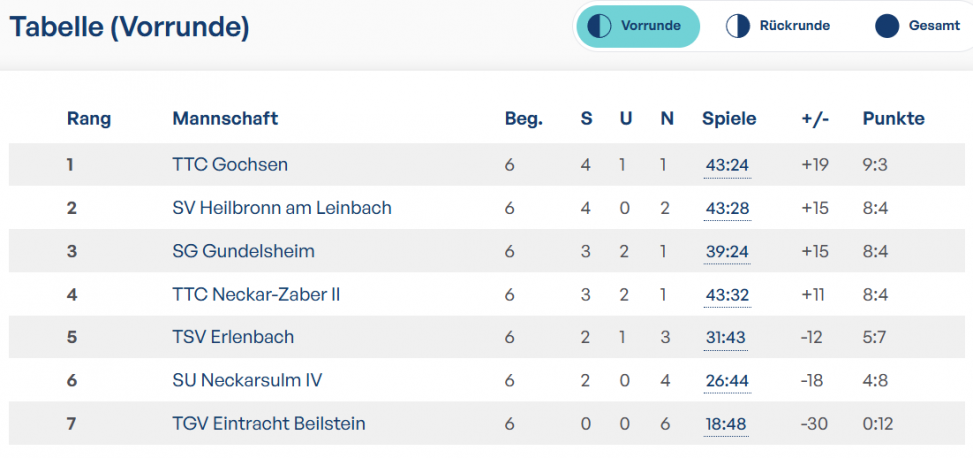The image size is (973, 458).
Task: Click the full circle icon beside Gesamt
Action: coord(887,27)
